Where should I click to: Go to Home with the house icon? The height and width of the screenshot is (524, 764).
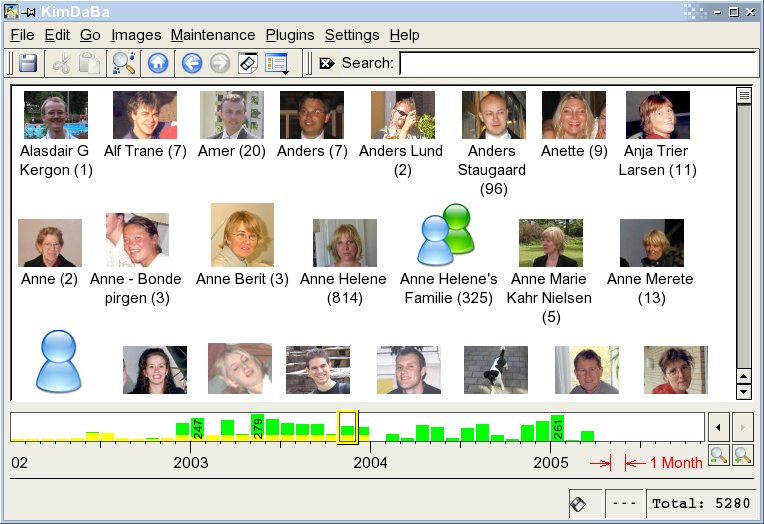158,63
